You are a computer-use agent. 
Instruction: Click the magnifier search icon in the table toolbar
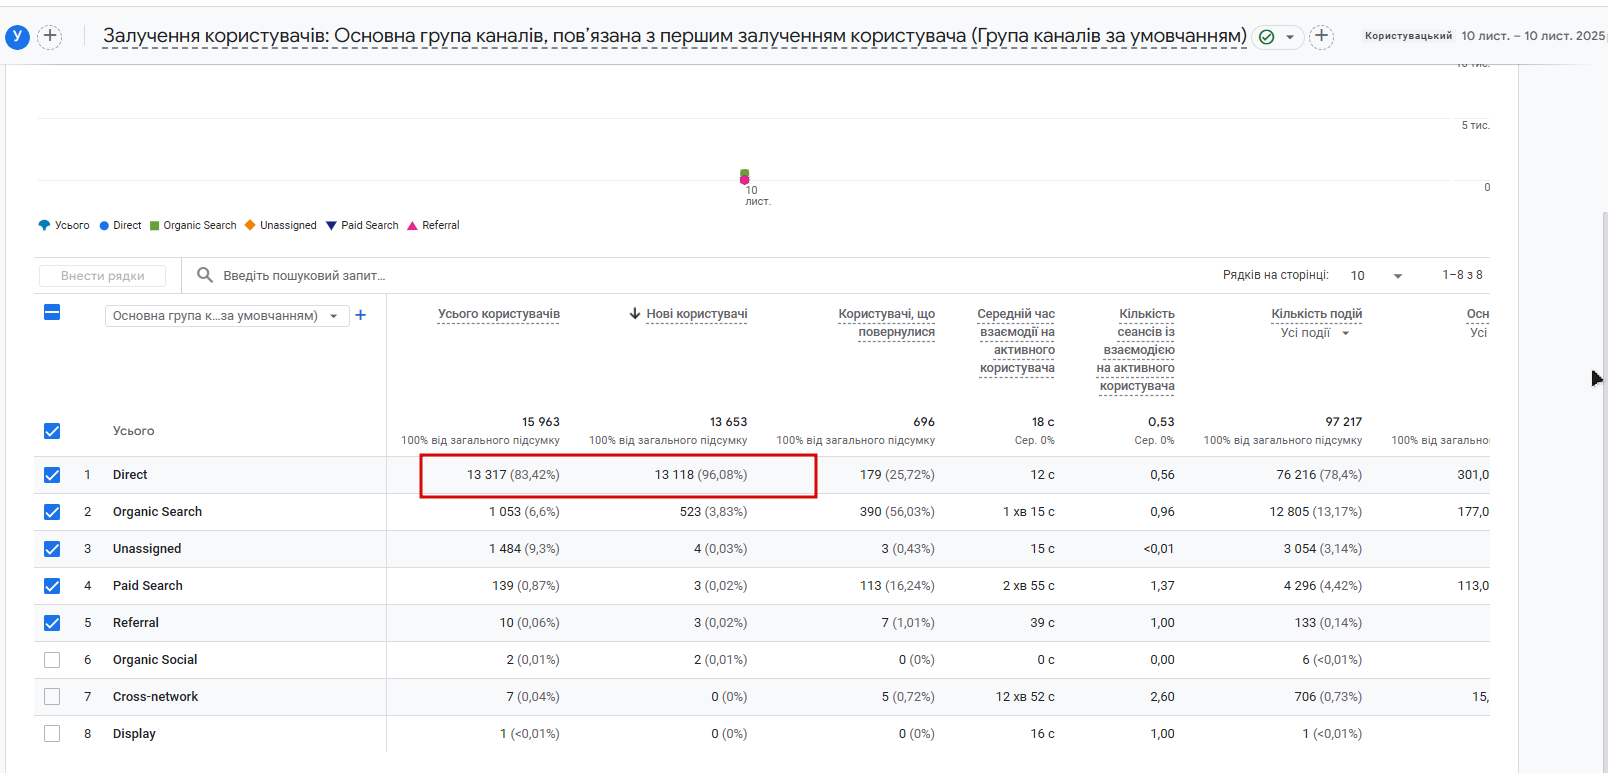[205, 275]
